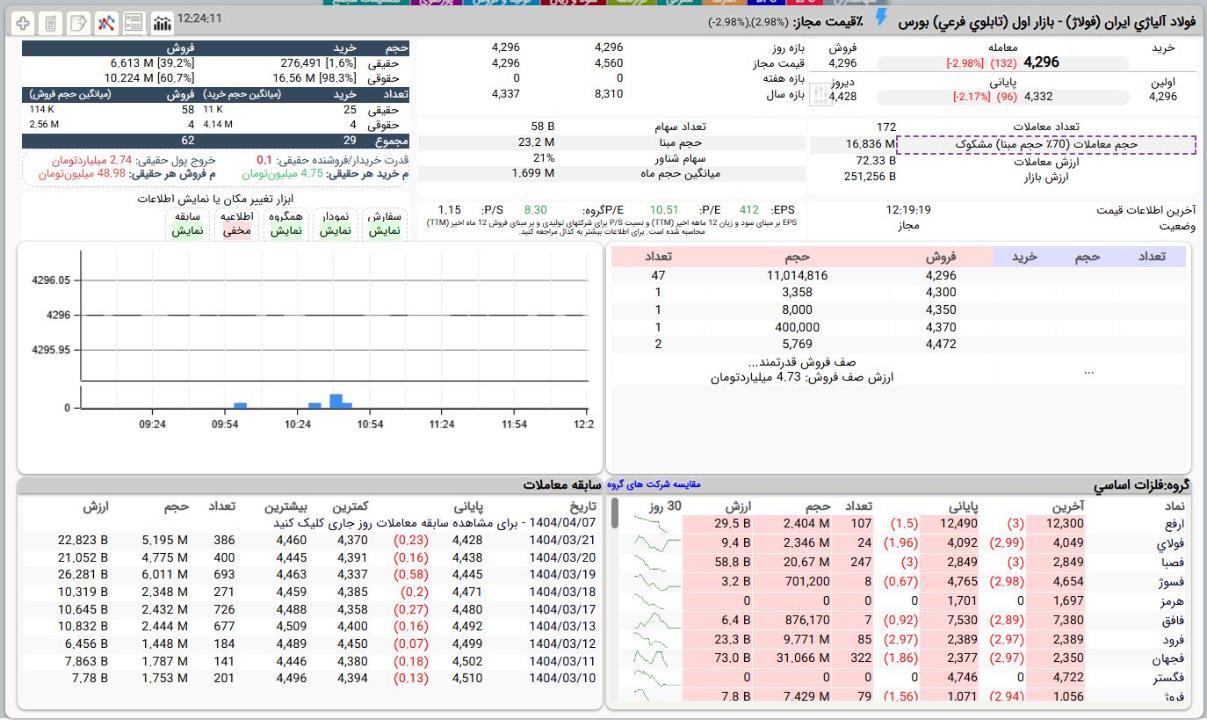Open the bar chart histogram toolbar icon

160,21
